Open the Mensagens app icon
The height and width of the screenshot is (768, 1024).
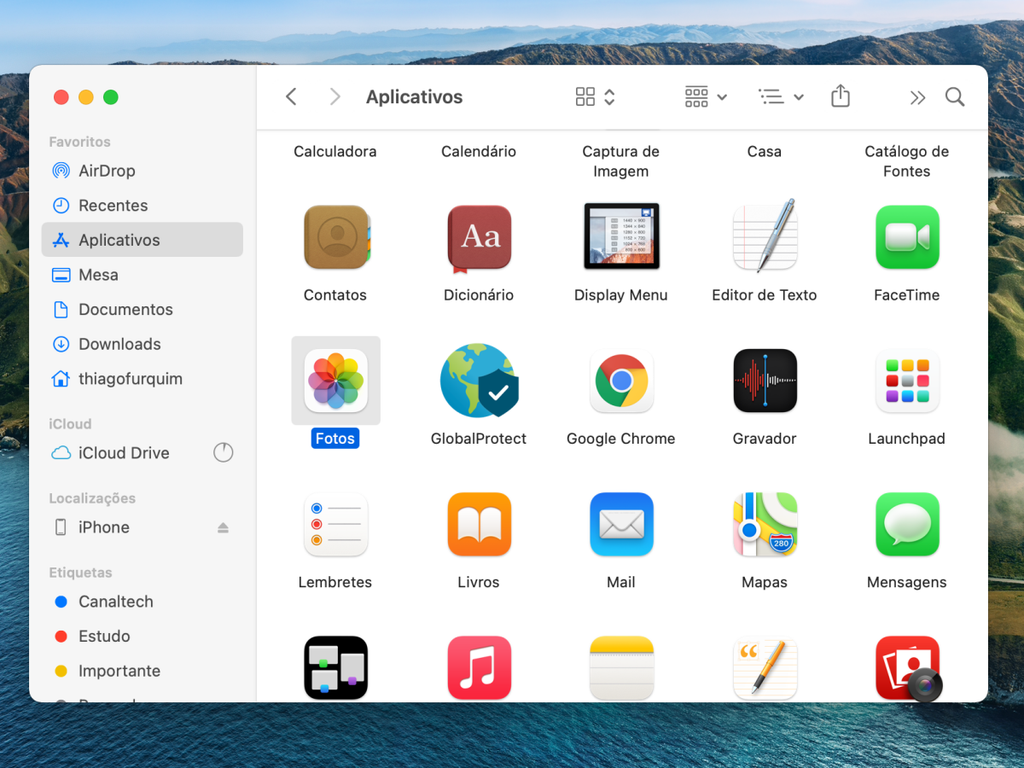pyautogui.click(x=907, y=524)
